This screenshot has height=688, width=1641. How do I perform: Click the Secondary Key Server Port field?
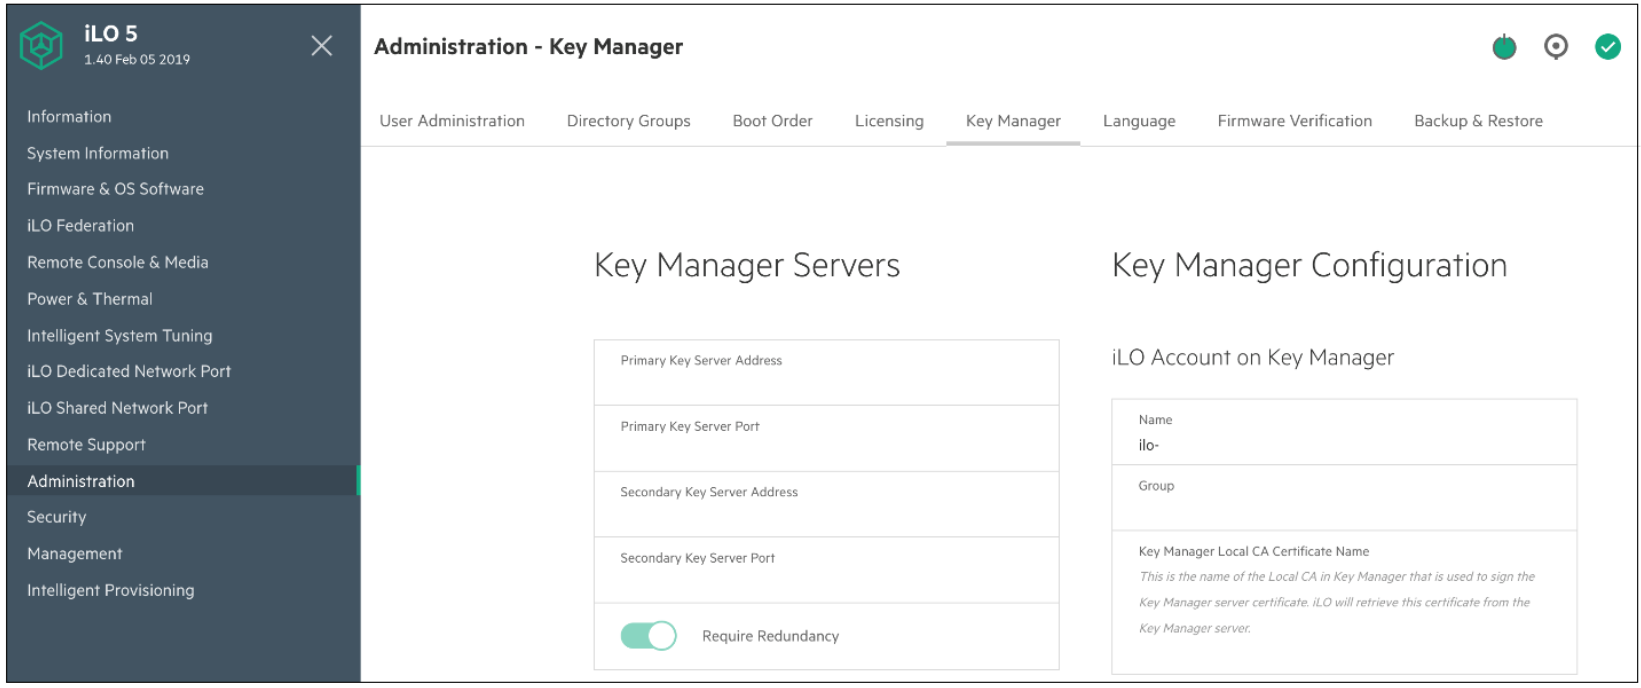point(826,571)
